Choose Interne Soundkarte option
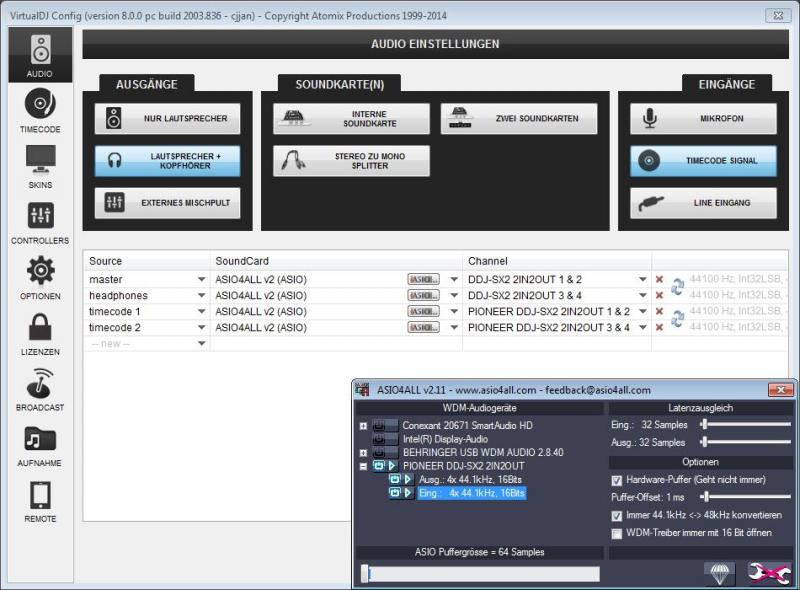This screenshot has width=800, height=590. [352, 118]
